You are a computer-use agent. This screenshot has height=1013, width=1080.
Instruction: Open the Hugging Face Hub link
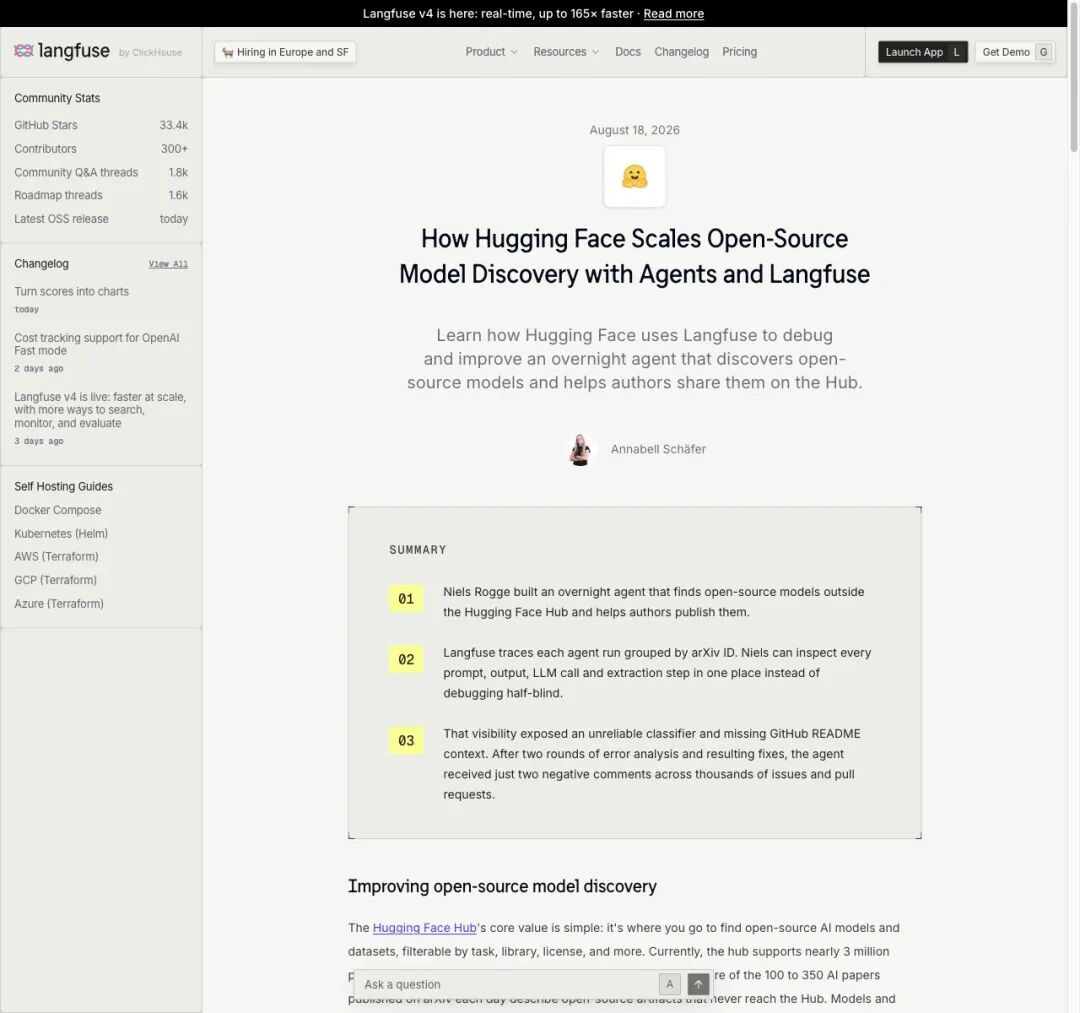(424, 928)
